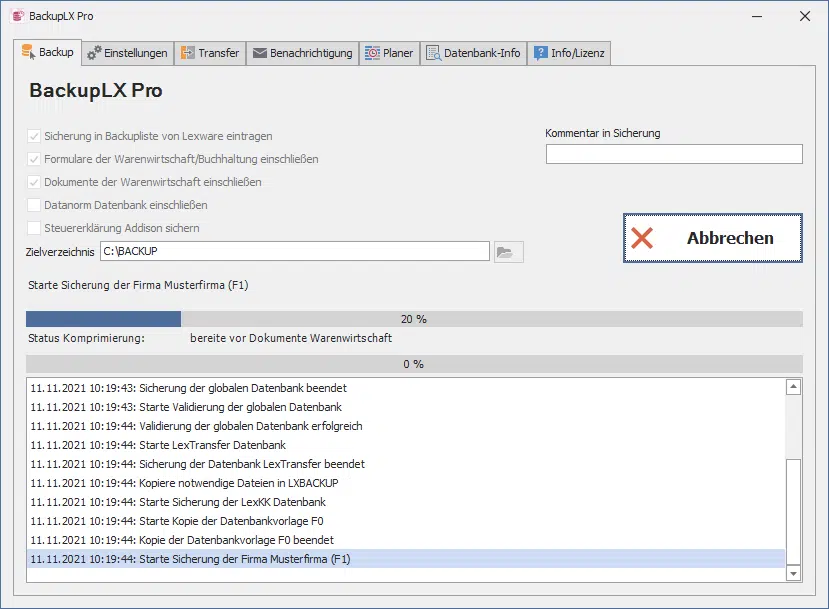Open the Transfer tab
The image size is (829, 609).
coord(210,53)
